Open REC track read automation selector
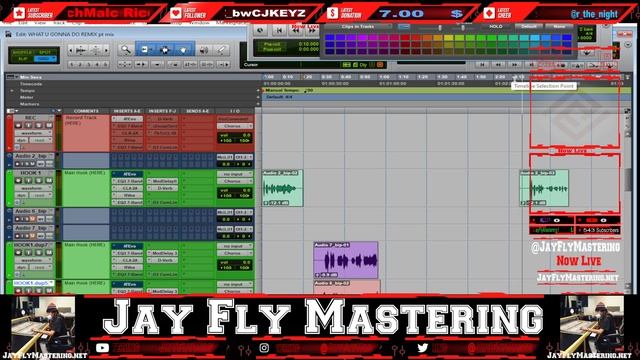 [41, 140]
